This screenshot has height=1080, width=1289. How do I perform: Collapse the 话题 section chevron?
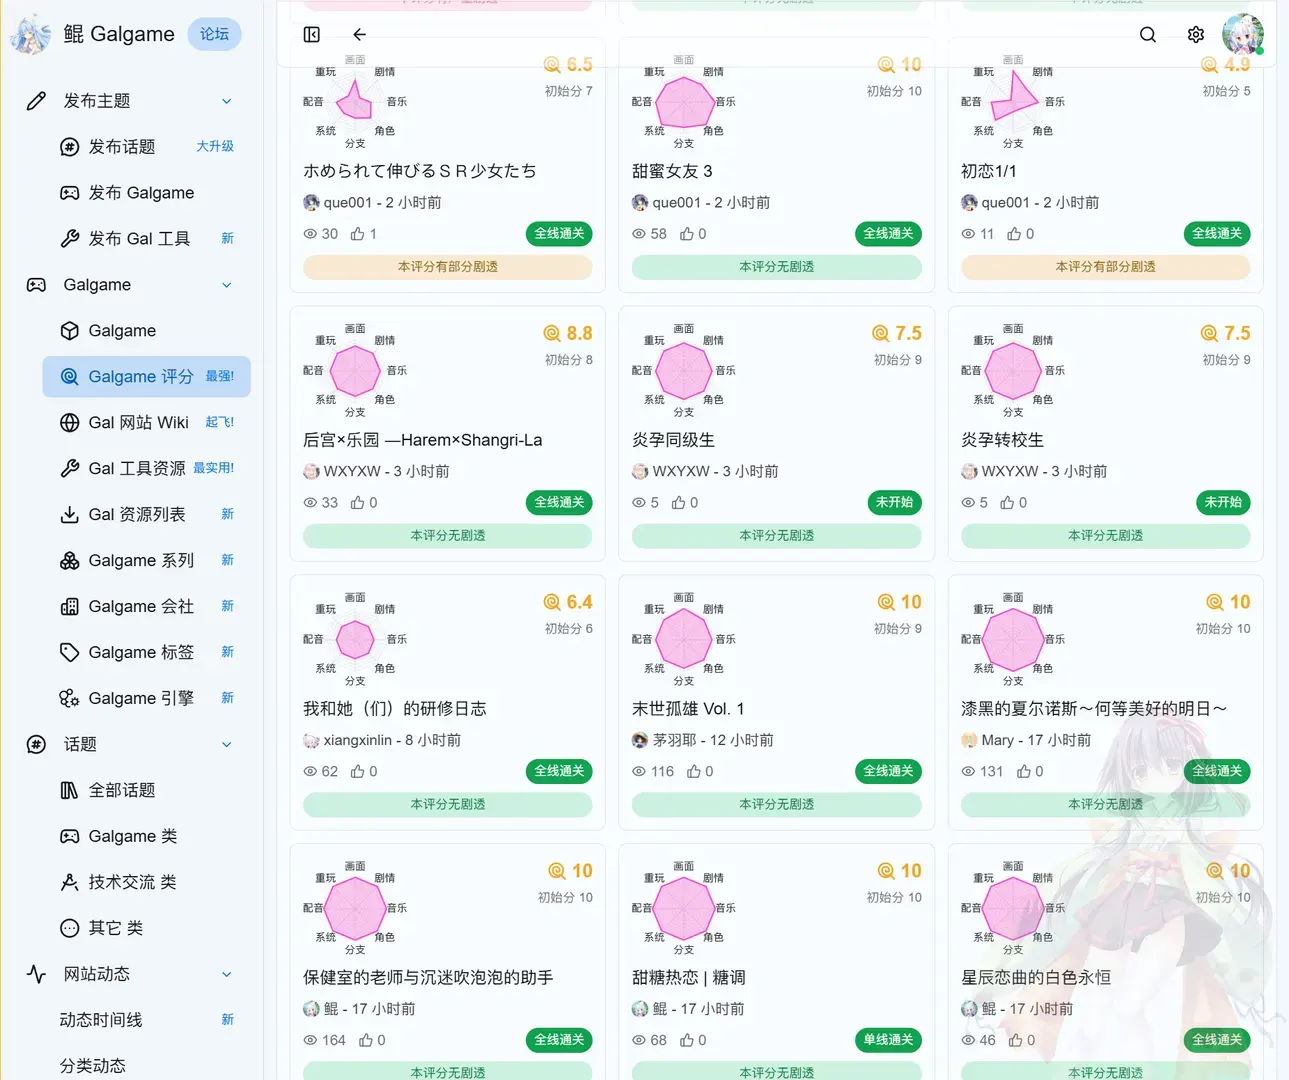point(227,745)
